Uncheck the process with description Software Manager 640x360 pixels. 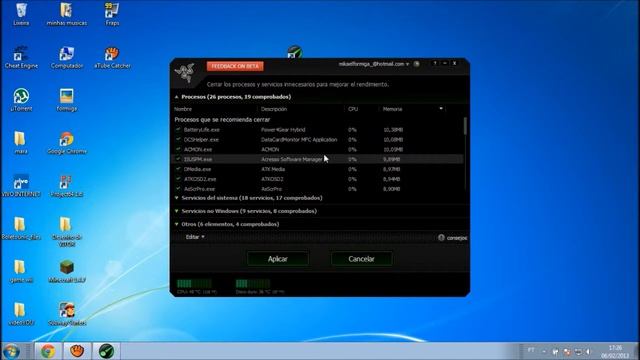(178, 159)
